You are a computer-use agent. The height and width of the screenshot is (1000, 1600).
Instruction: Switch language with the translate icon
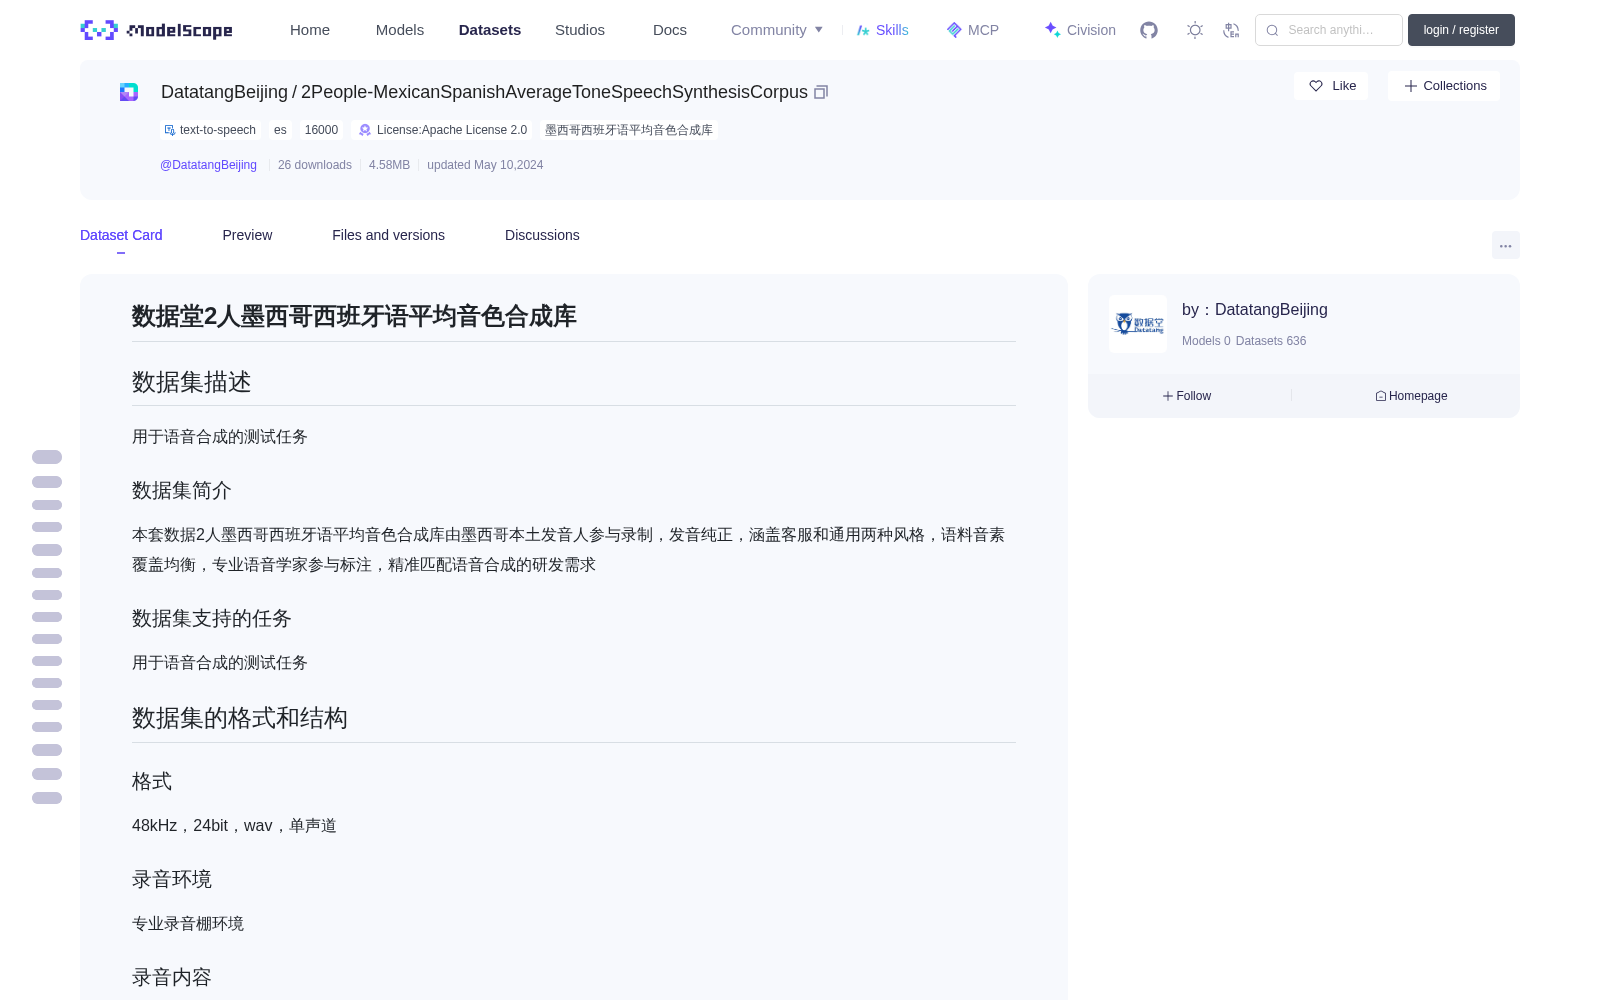pyautogui.click(x=1232, y=30)
